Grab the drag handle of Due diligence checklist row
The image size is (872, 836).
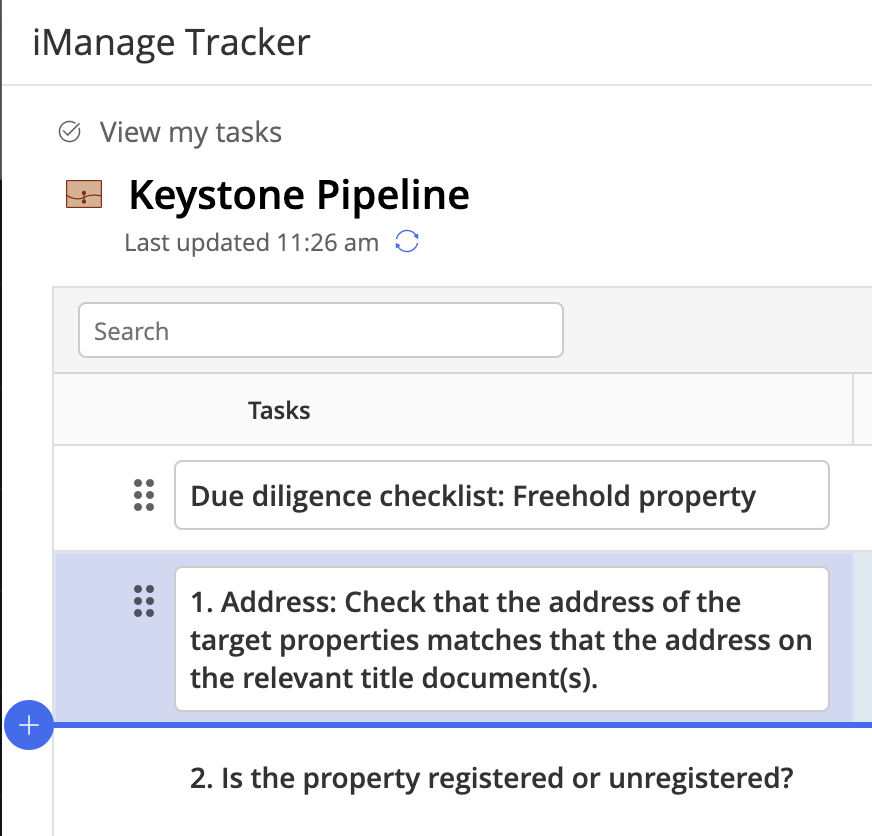click(144, 495)
